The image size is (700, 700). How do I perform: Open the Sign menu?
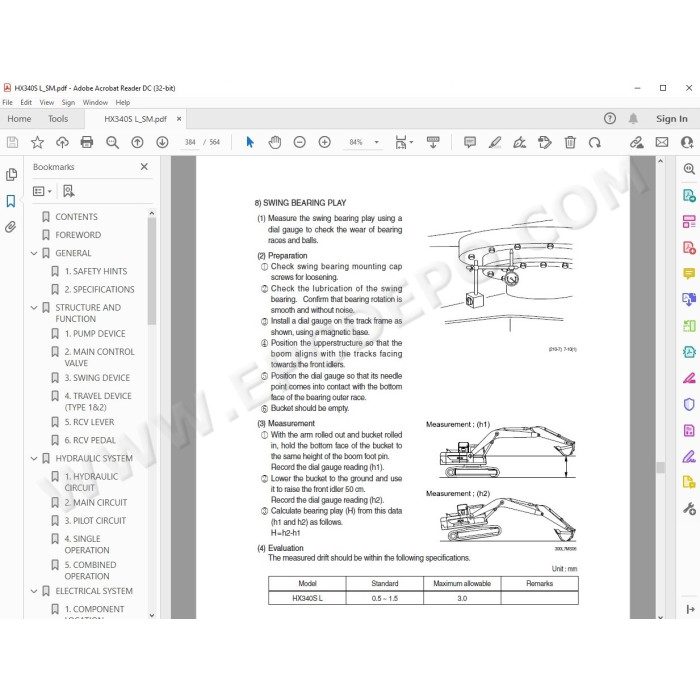68,102
